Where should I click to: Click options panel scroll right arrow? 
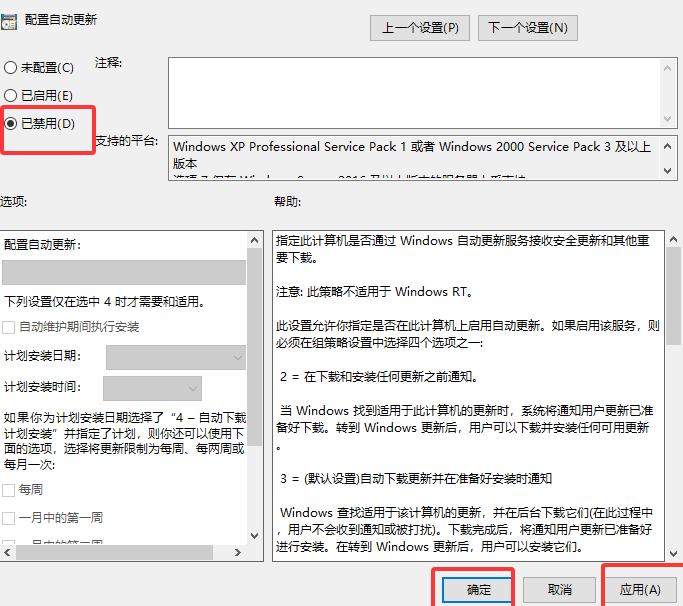tap(237, 552)
